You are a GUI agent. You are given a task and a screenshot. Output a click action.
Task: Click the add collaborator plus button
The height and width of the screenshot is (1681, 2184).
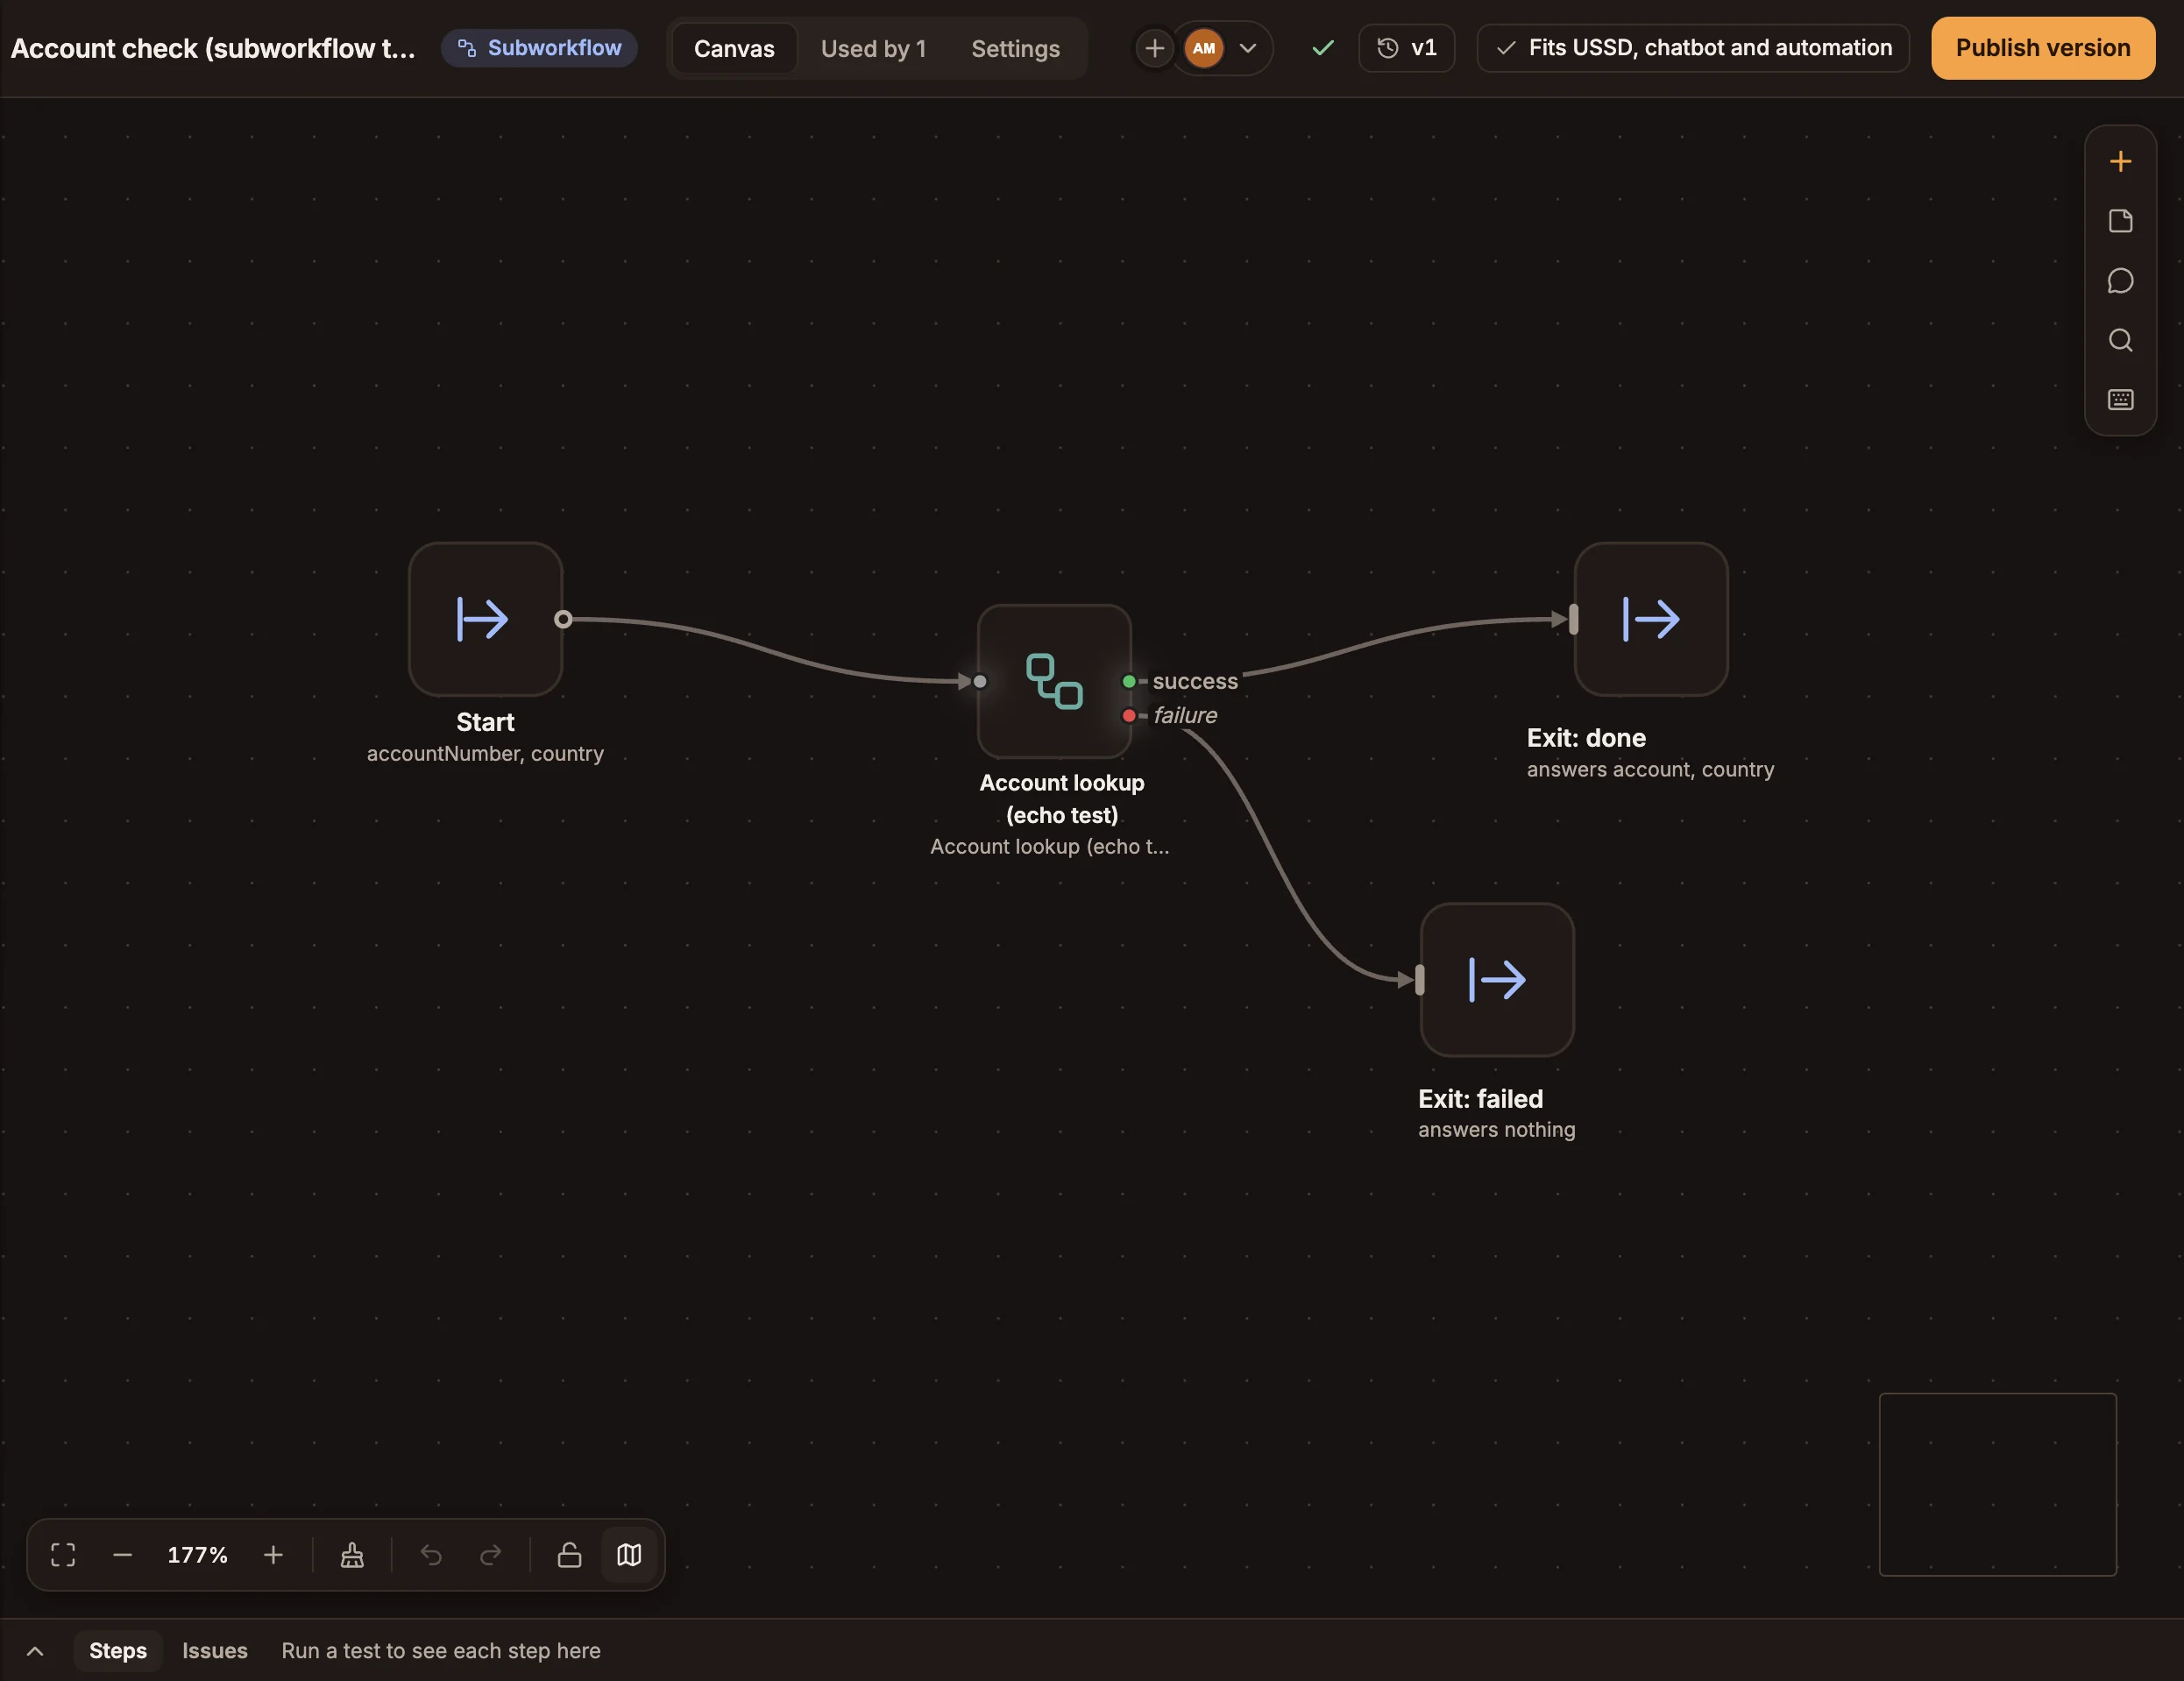(1154, 48)
